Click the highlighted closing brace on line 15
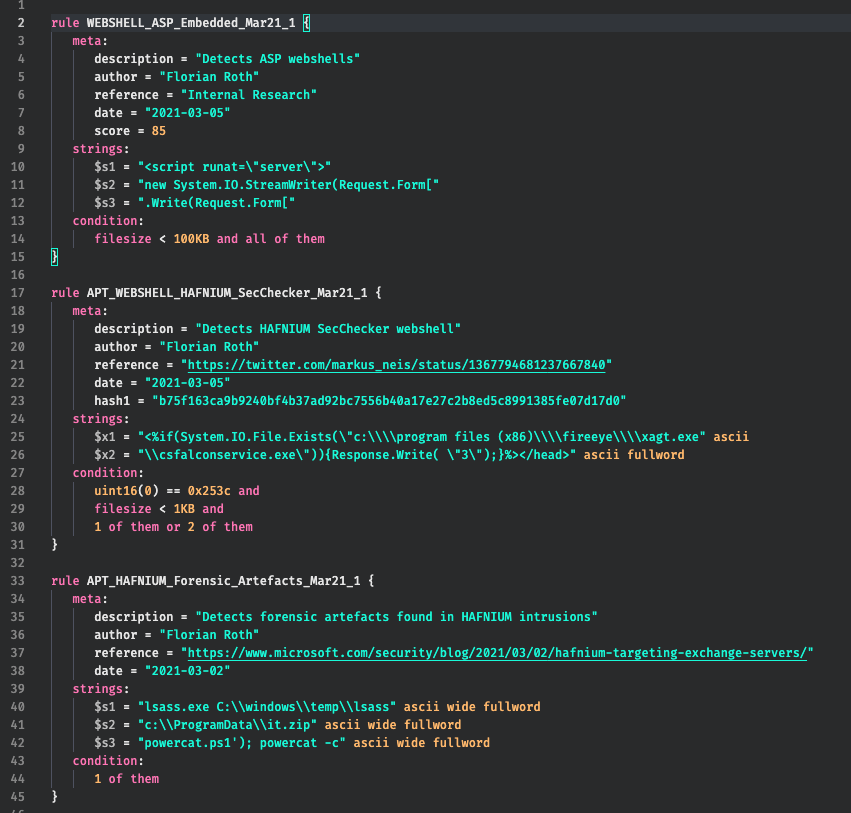851x813 pixels. (x=55, y=257)
